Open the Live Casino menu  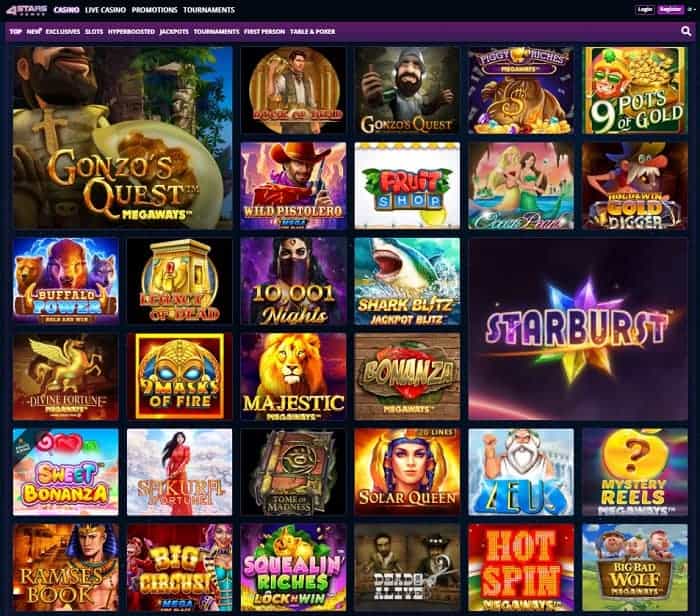pyautogui.click(x=105, y=10)
